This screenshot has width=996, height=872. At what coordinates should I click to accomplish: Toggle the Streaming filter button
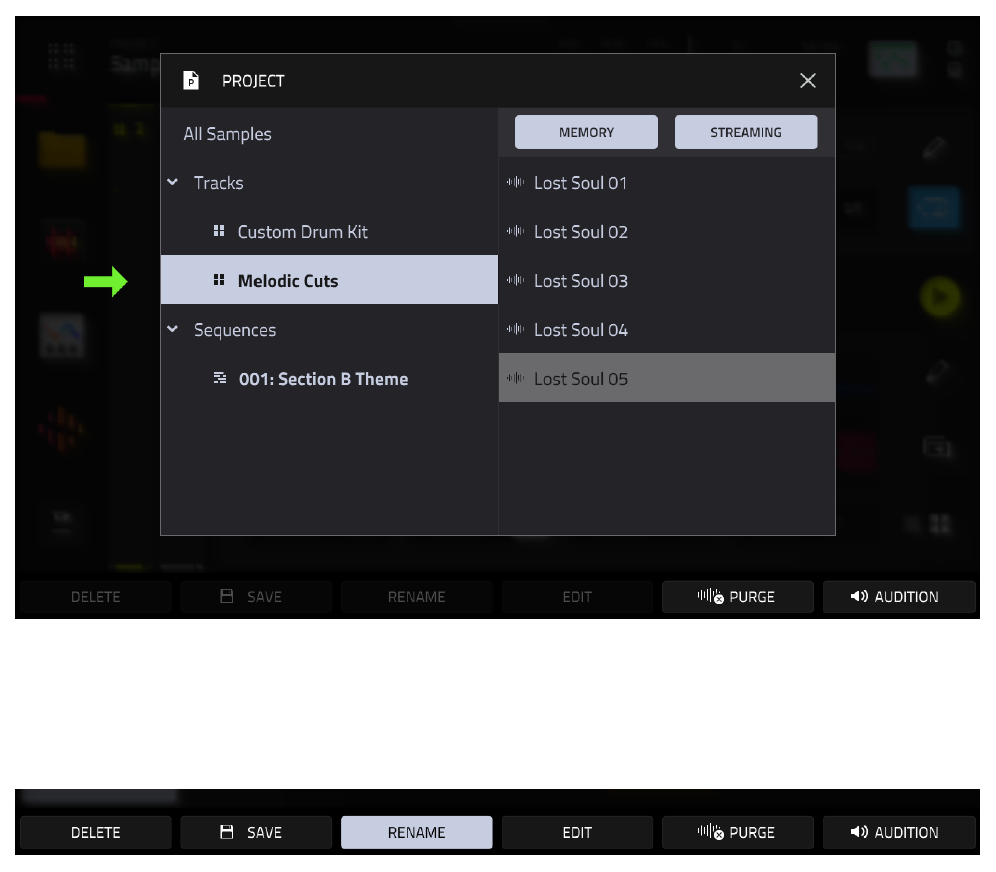click(x=746, y=132)
